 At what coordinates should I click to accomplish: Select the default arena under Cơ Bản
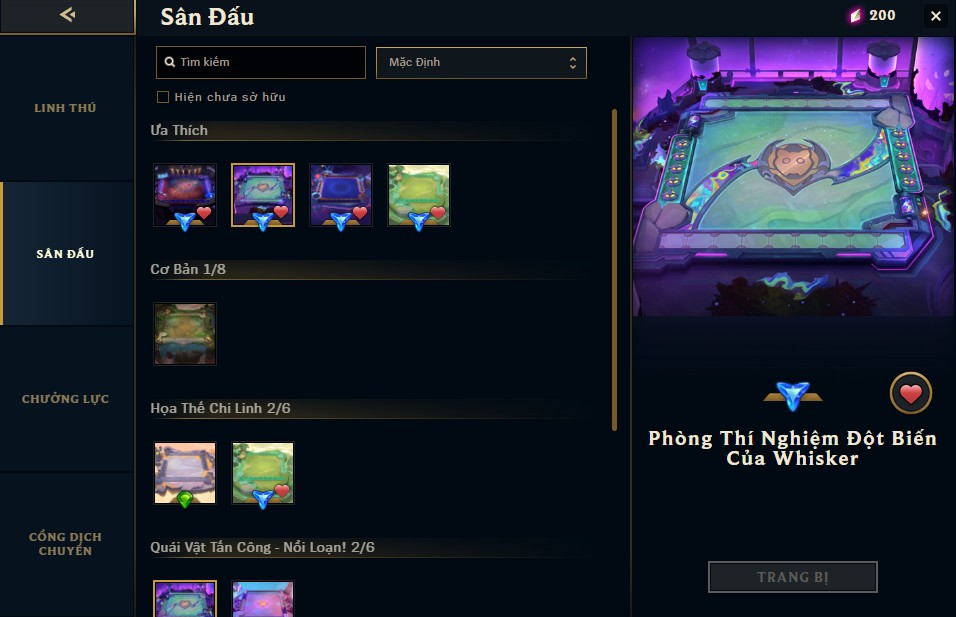(185, 334)
